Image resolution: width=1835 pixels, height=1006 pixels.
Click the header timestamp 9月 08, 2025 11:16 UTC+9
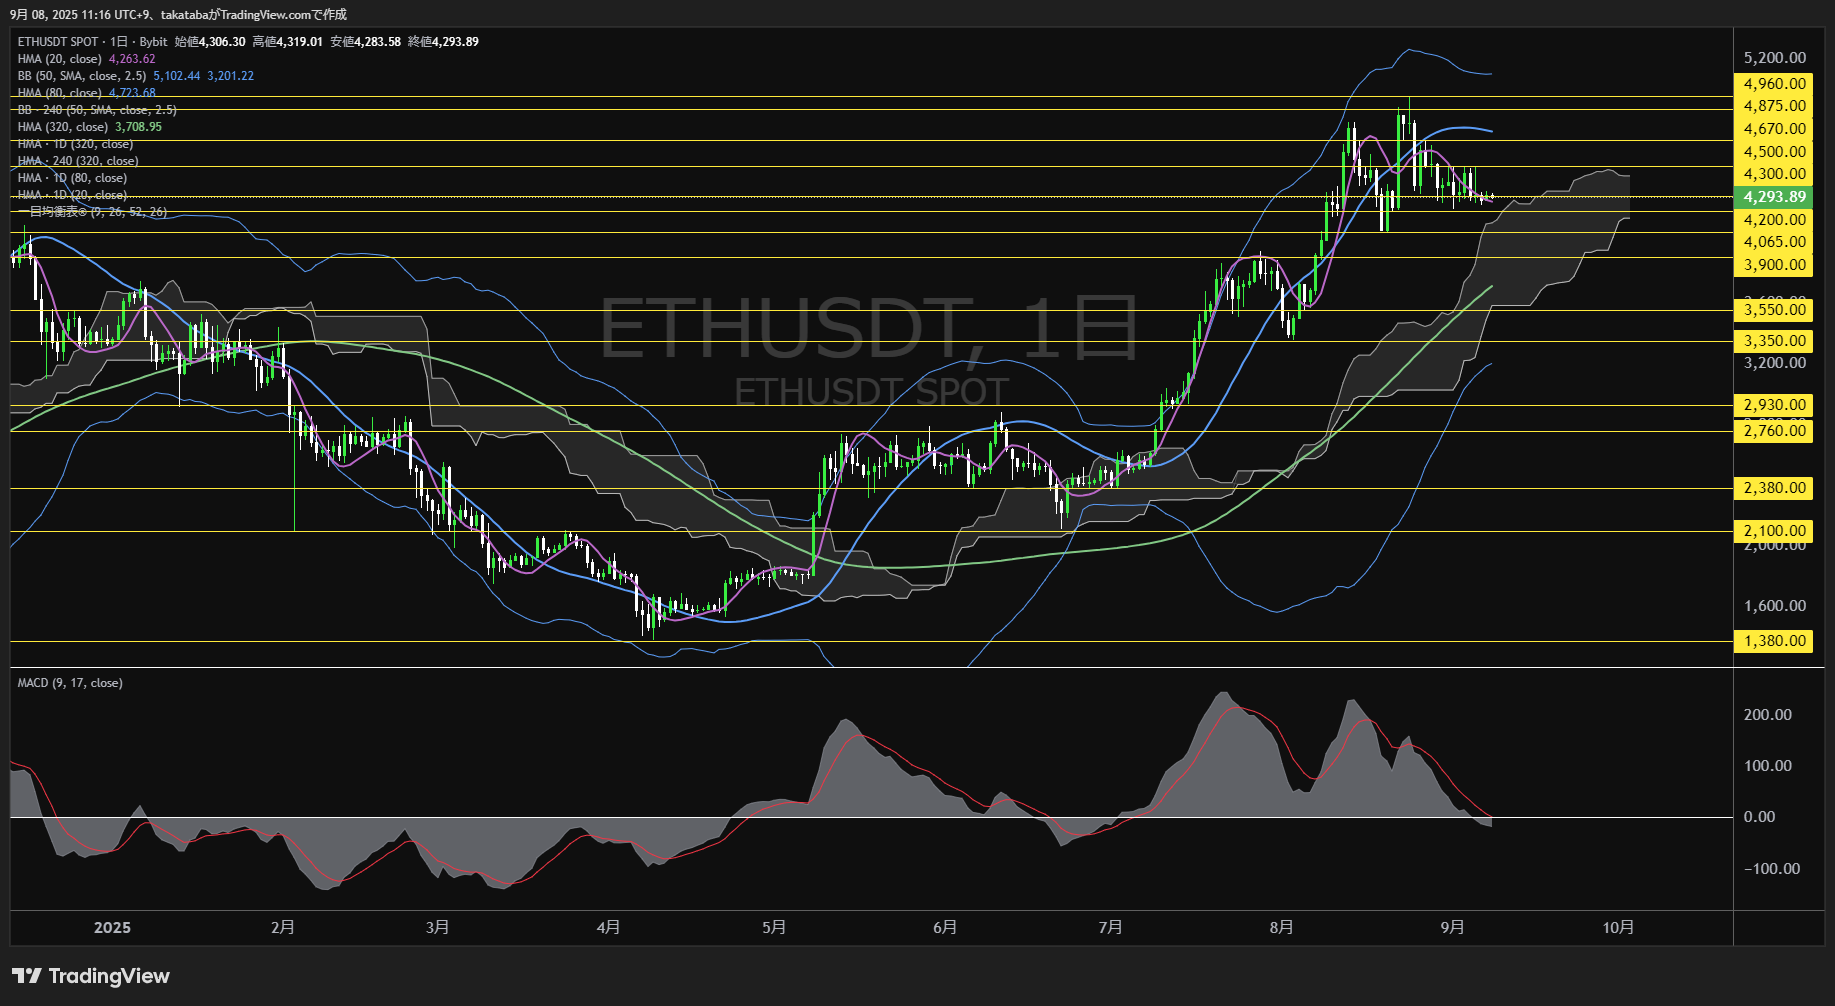(78, 15)
